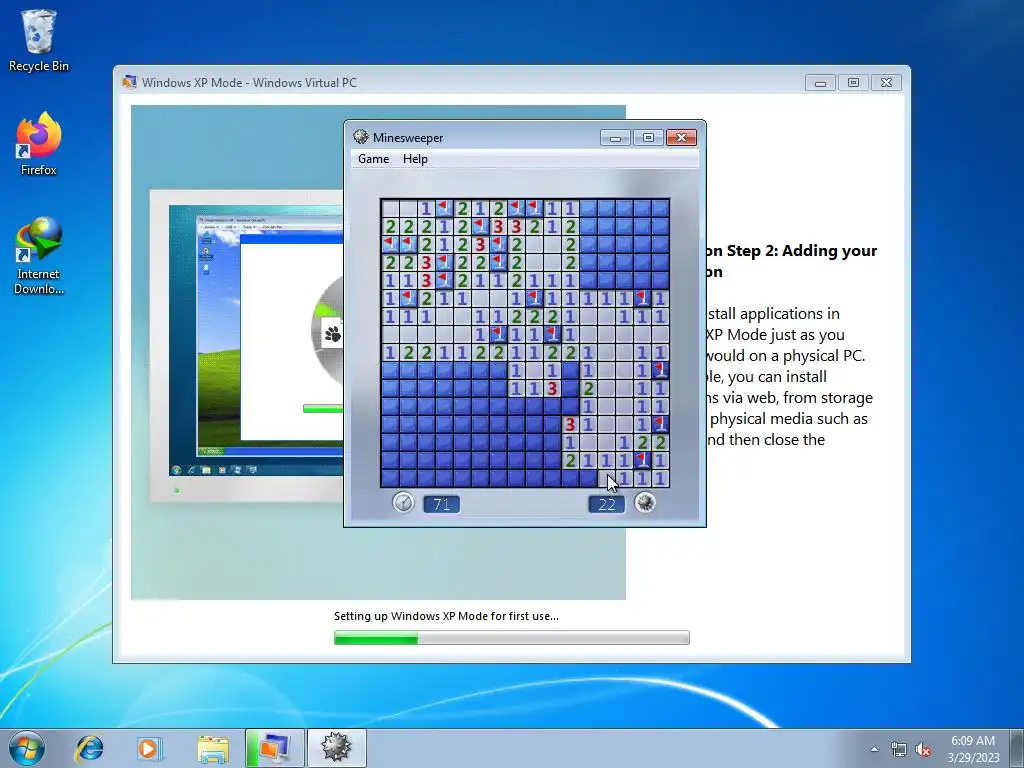Screen dimensions: 1024x768
Task: Open the Windows Start menu
Action: pos(27,748)
